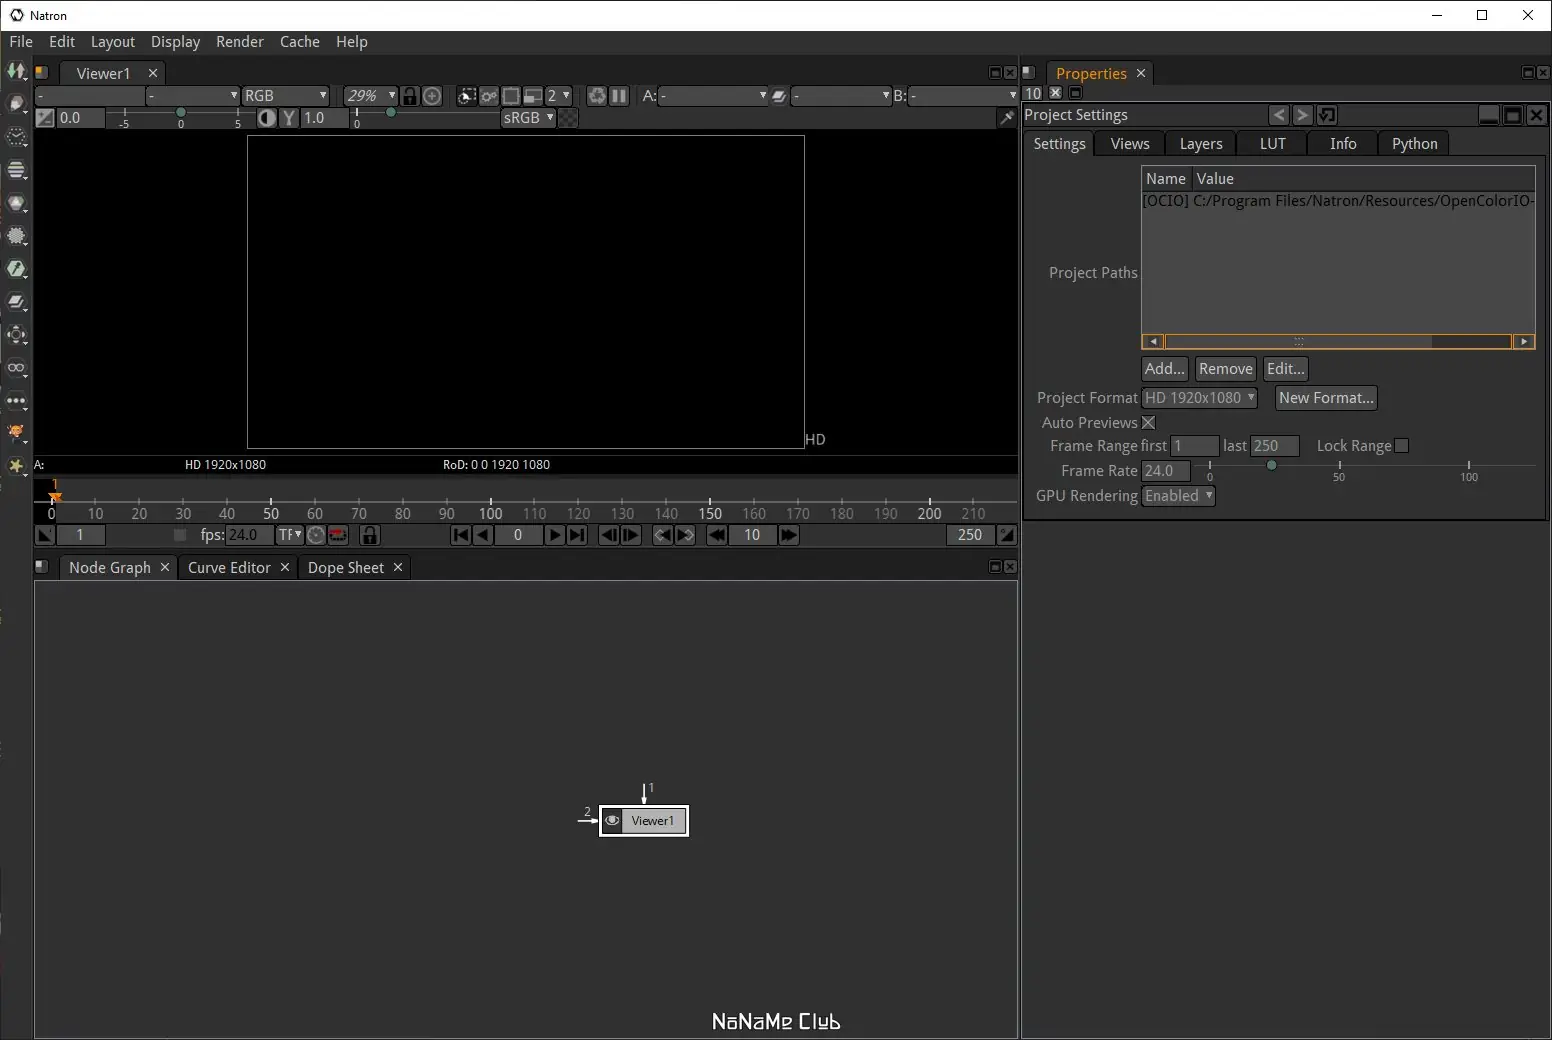Click the turbo mode icon on timeline
The width and height of the screenshot is (1552, 1040).
pyautogui.click(x=316, y=535)
